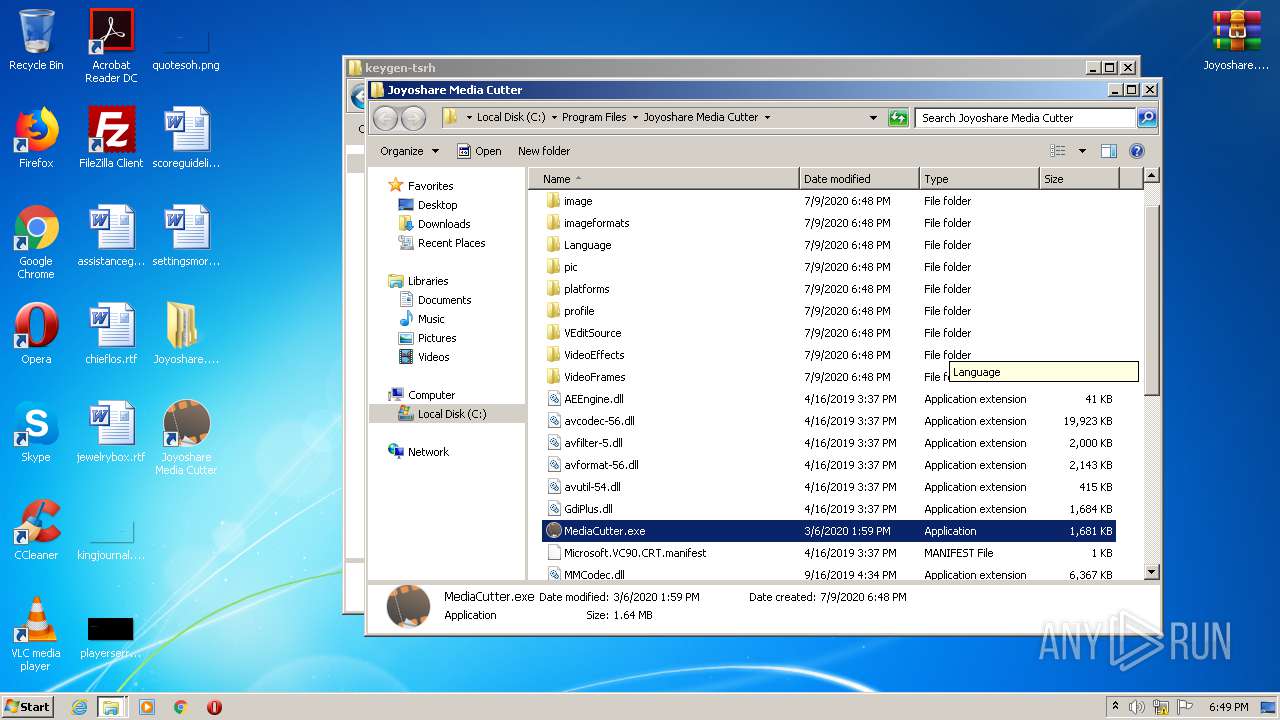Viewport: 1280px width, 720px height.
Task: Open Videos library in sidebar
Action: pyautogui.click(x=424, y=357)
